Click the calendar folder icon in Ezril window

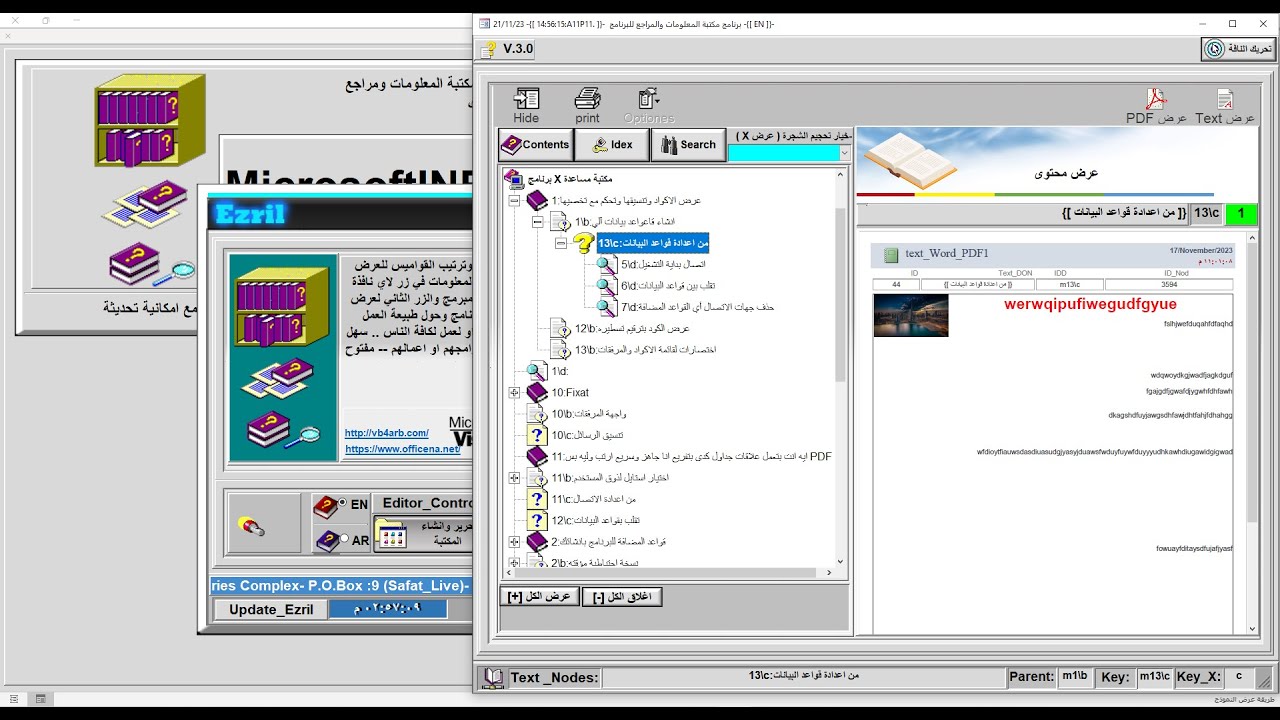point(393,535)
